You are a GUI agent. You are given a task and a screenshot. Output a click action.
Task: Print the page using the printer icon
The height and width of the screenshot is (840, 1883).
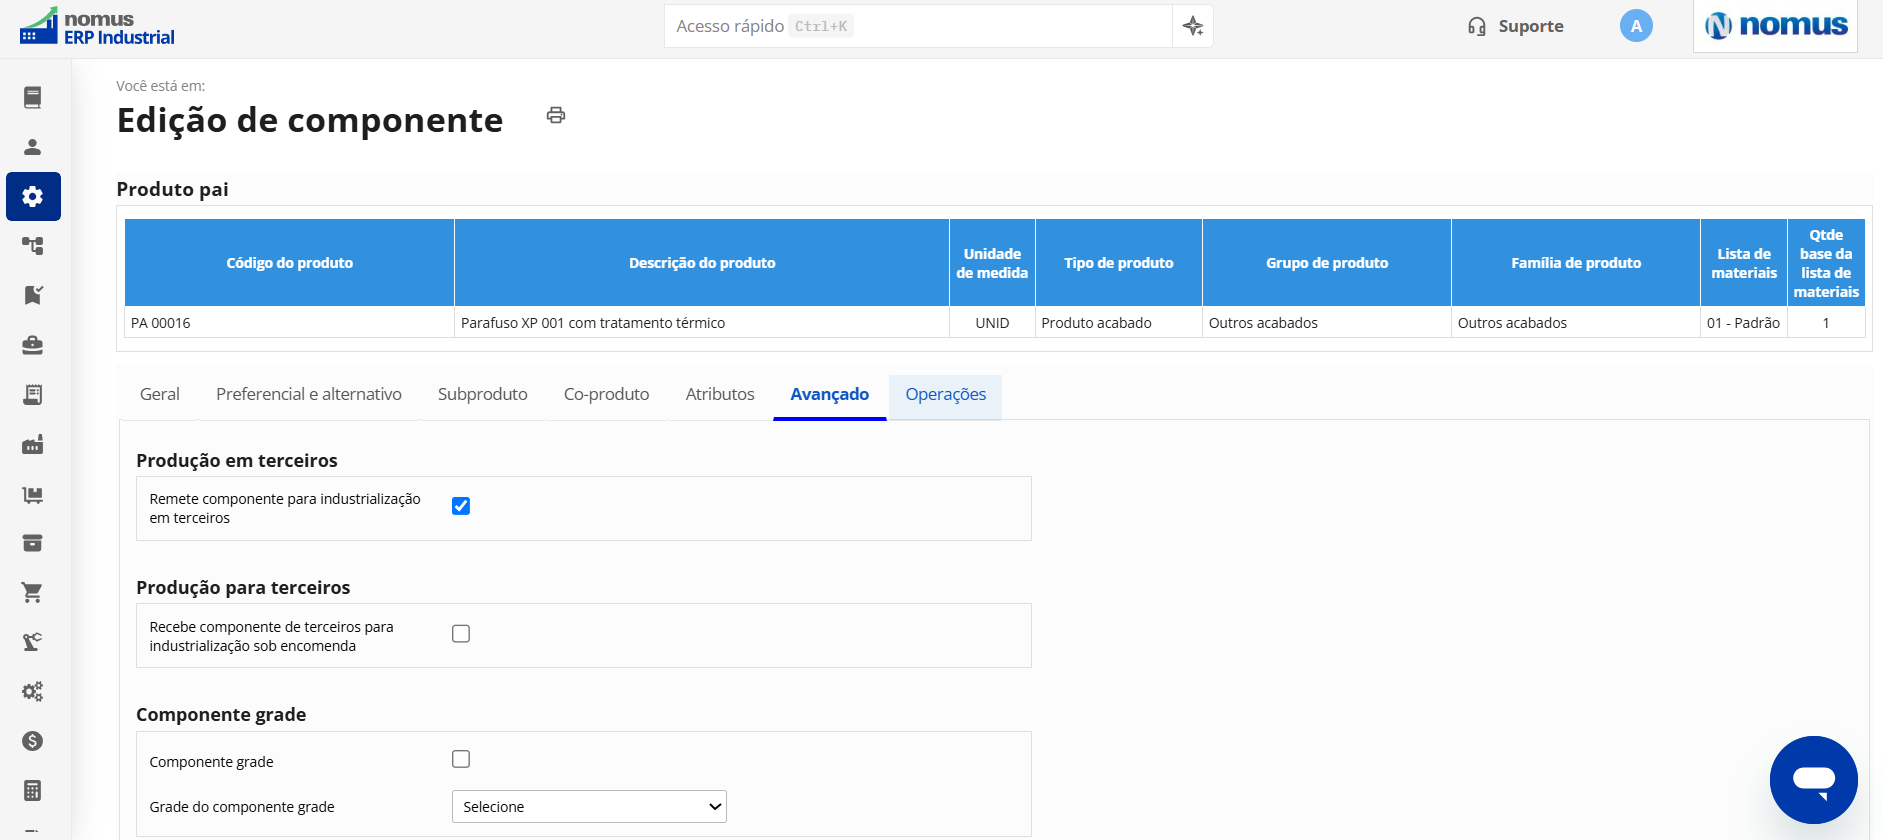click(x=556, y=115)
